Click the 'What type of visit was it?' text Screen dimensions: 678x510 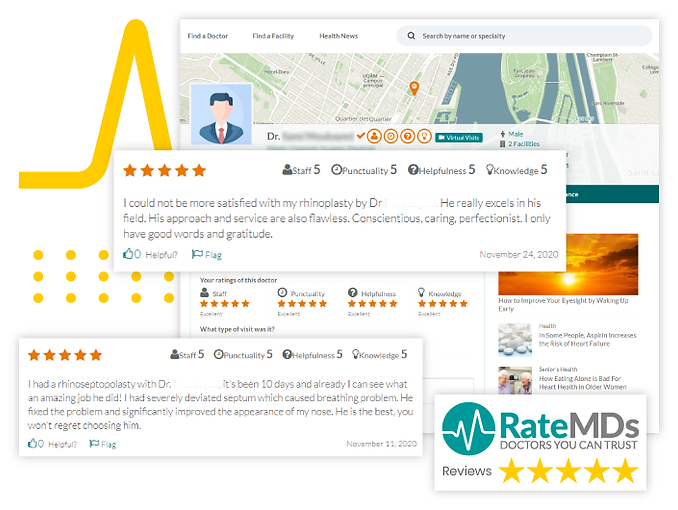237,329
